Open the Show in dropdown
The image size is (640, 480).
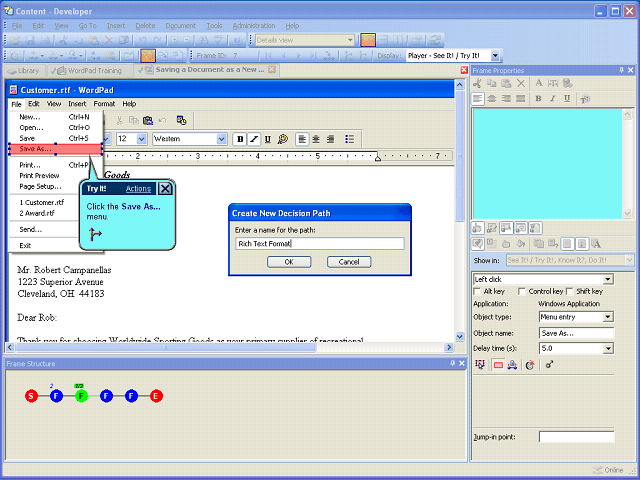pyautogui.click(x=629, y=260)
